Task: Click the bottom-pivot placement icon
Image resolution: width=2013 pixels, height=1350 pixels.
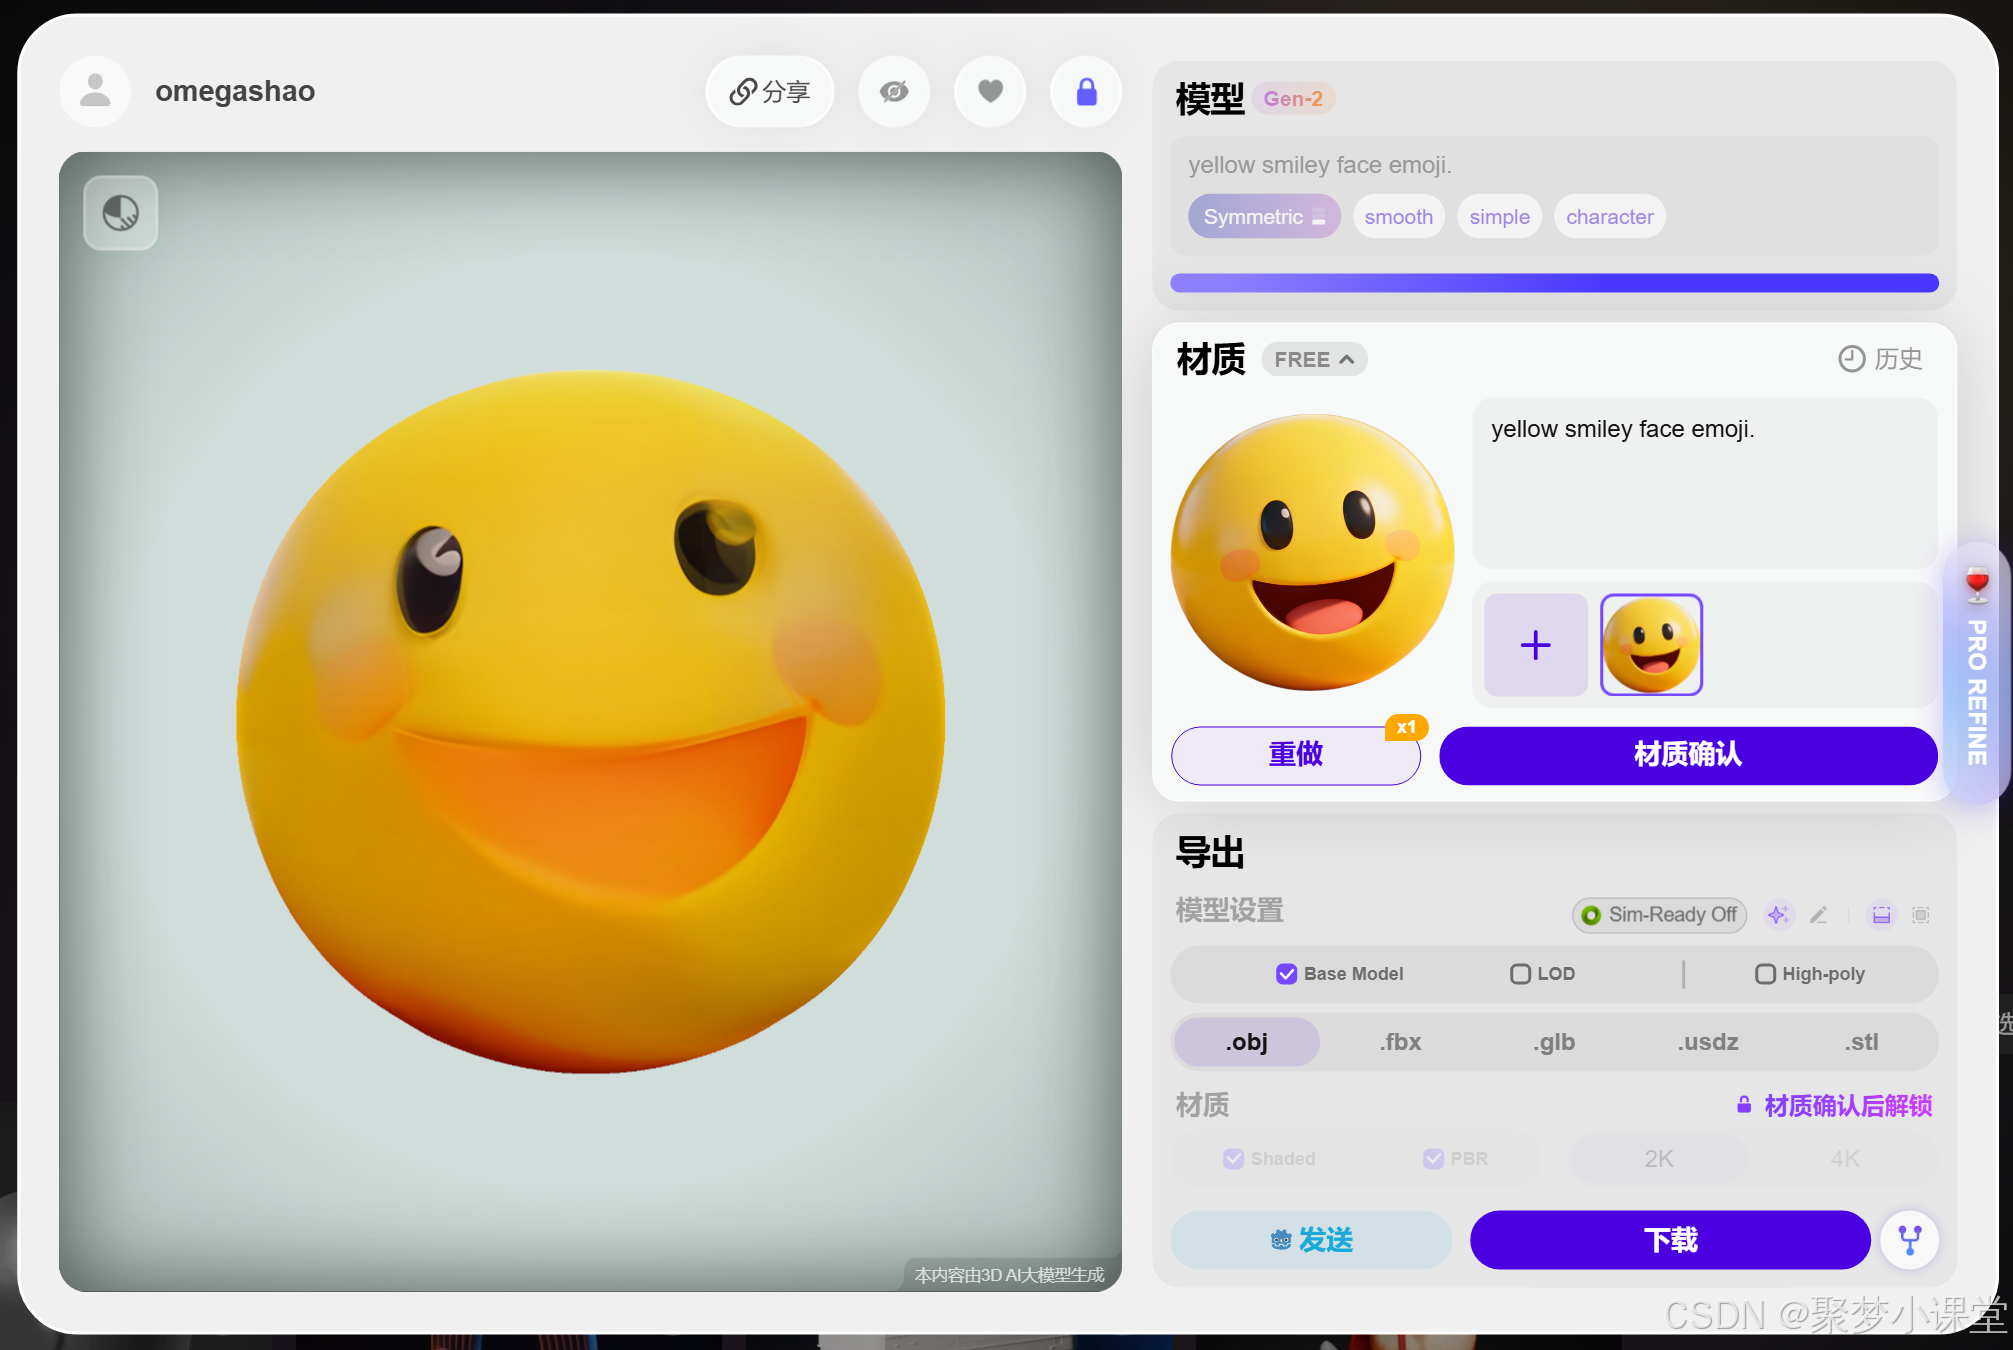Action: click(1881, 915)
